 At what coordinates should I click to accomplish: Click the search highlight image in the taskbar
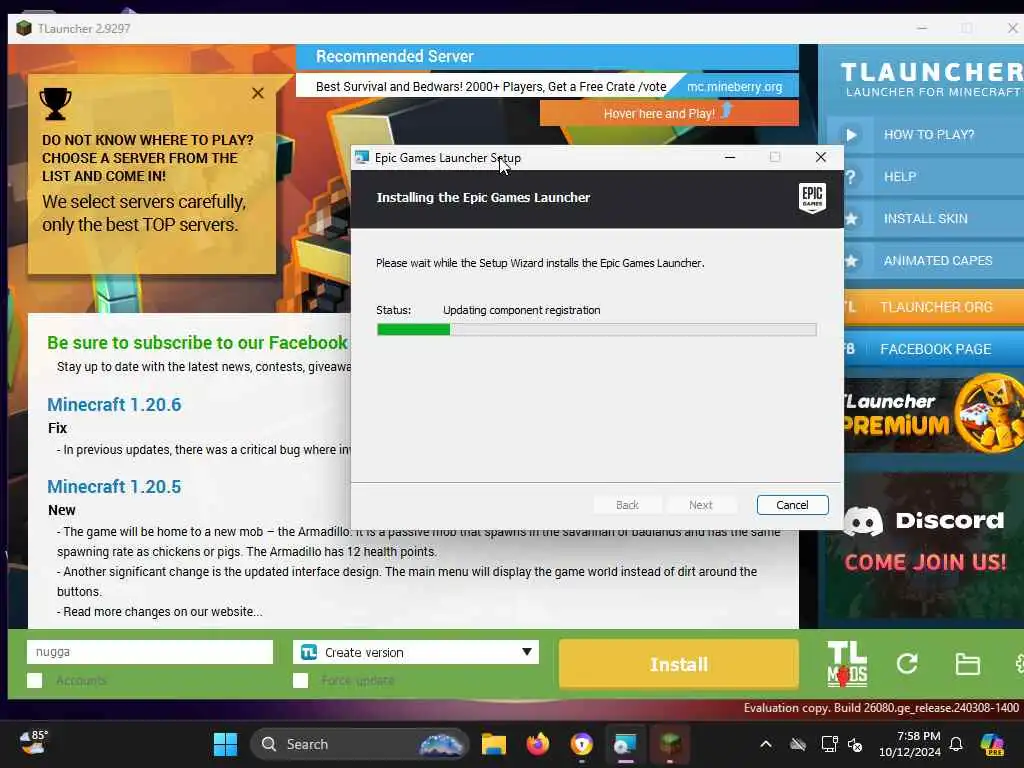tap(441, 744)
